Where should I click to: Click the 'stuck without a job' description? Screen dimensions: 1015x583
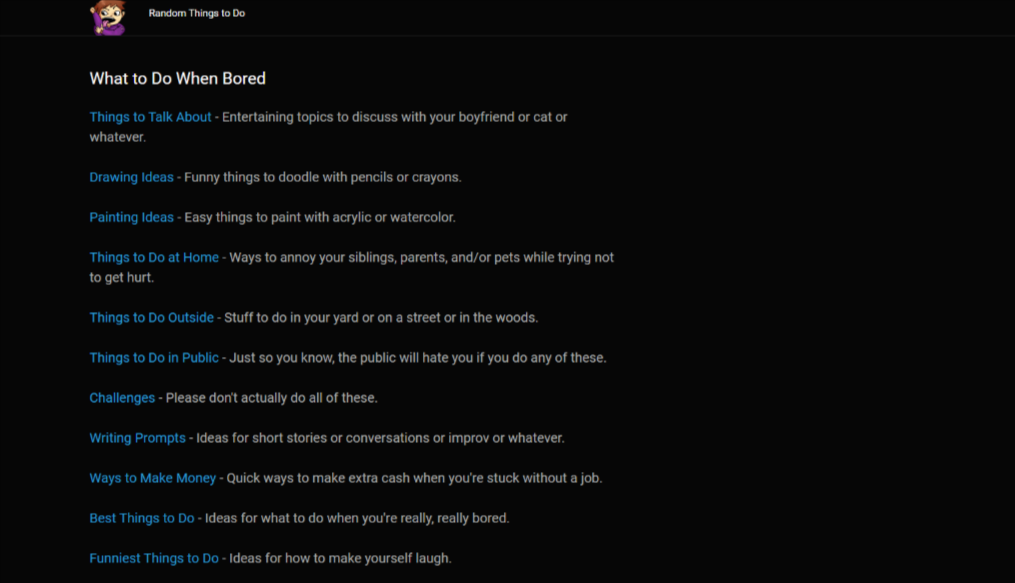pyautogui.click(x=414, y=478)
